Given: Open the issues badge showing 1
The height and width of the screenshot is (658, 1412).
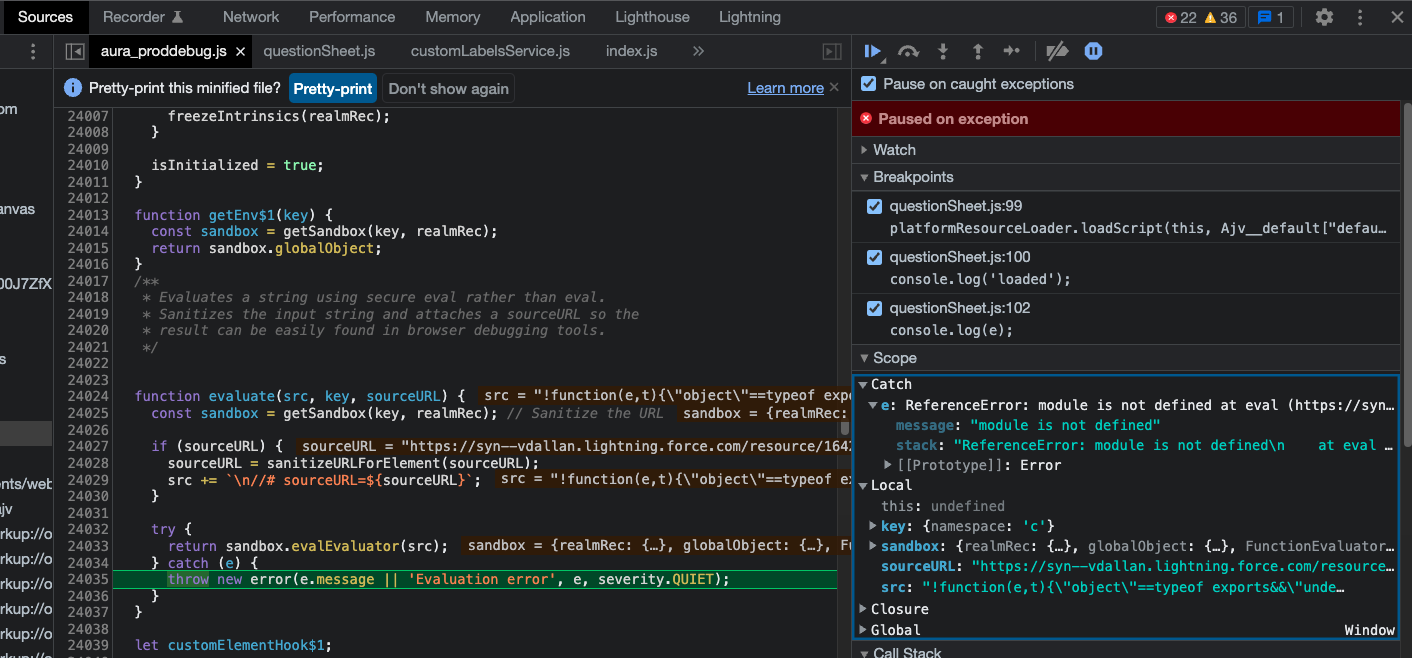Looking at the screenshot, I should 1273,17.
